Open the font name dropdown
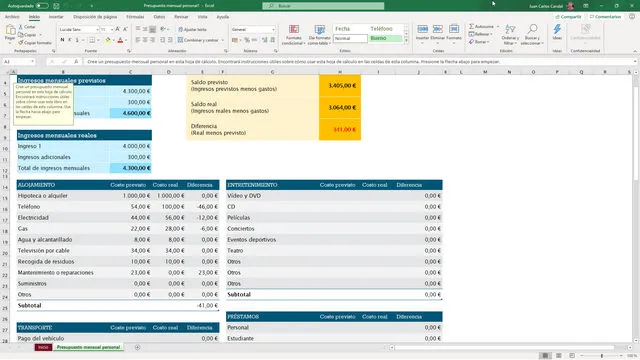The height and width of the screenshot is (360, 640). (97, 30)
